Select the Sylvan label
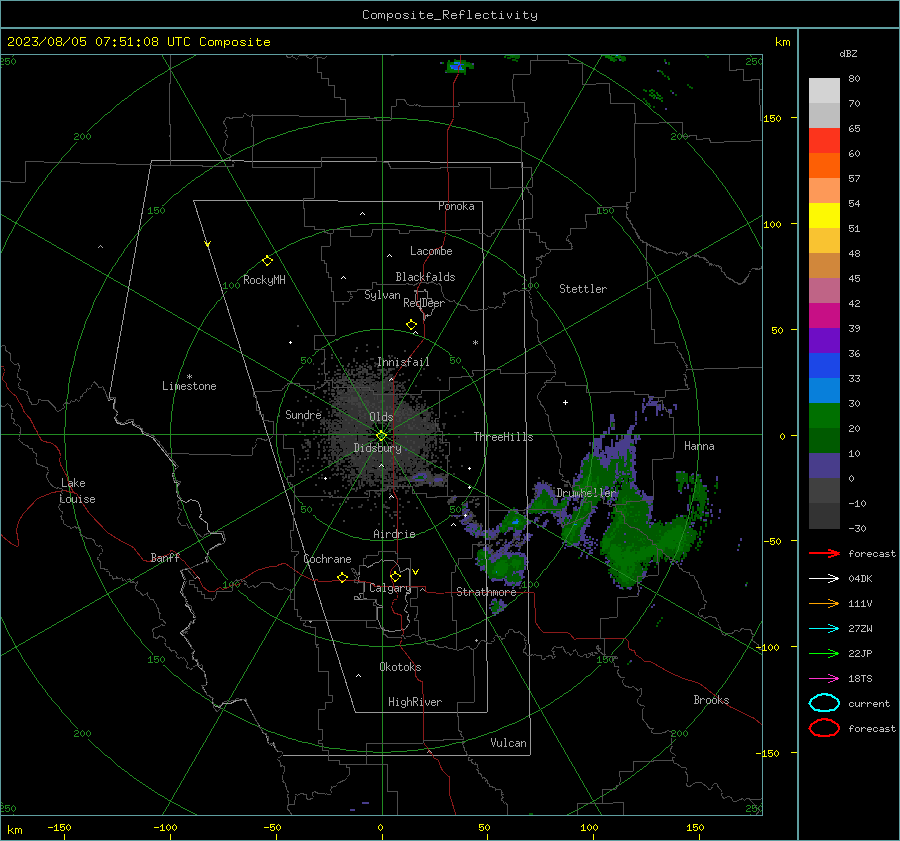Screen dimensions: 900x841 [x=382, y=295]
